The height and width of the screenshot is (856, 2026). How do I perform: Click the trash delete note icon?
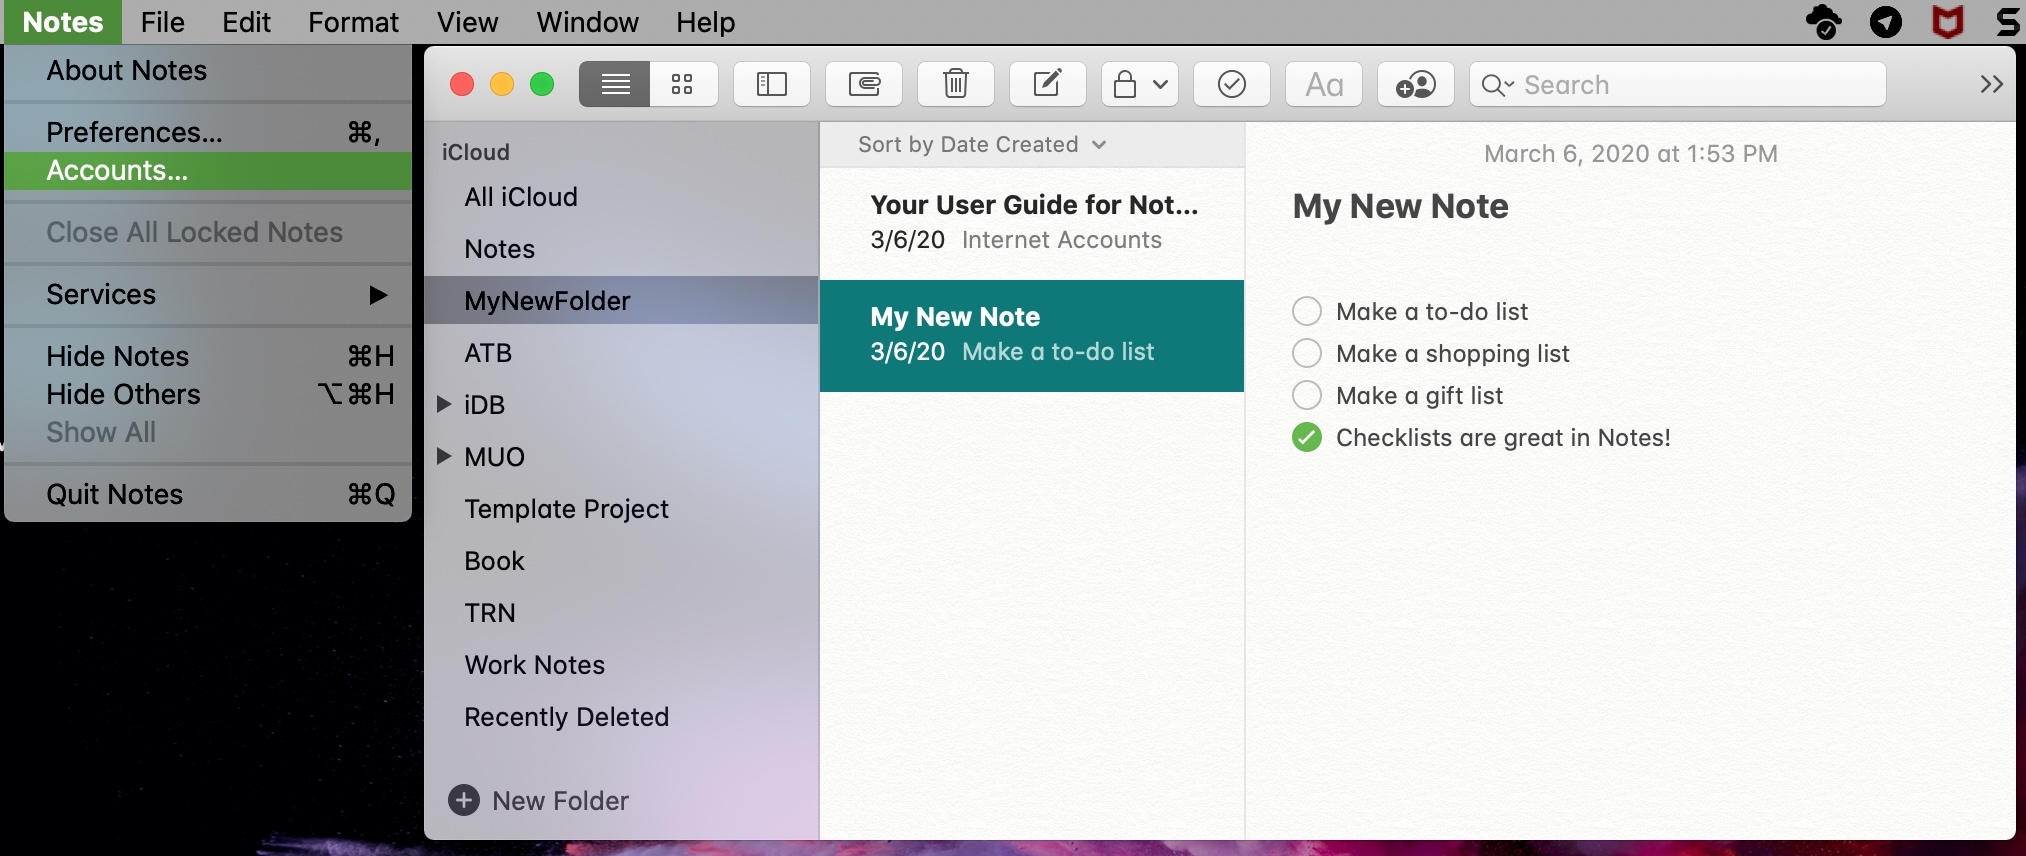tap(956, 85)
